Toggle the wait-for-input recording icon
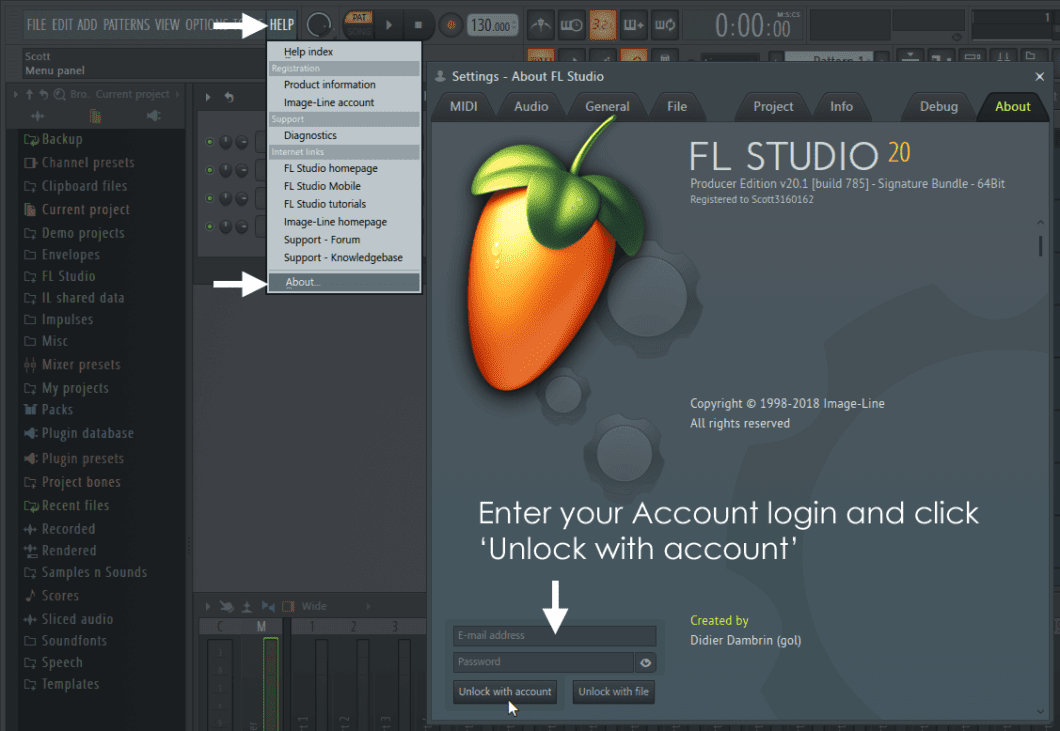 pyautogui.click(x=571, y=24)
